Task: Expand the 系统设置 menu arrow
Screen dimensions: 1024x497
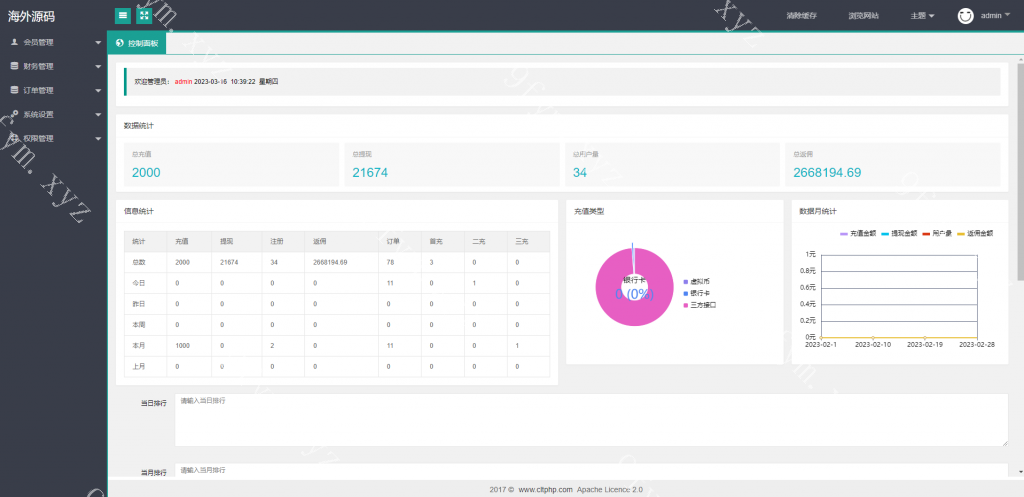Action: click(98, 115)
